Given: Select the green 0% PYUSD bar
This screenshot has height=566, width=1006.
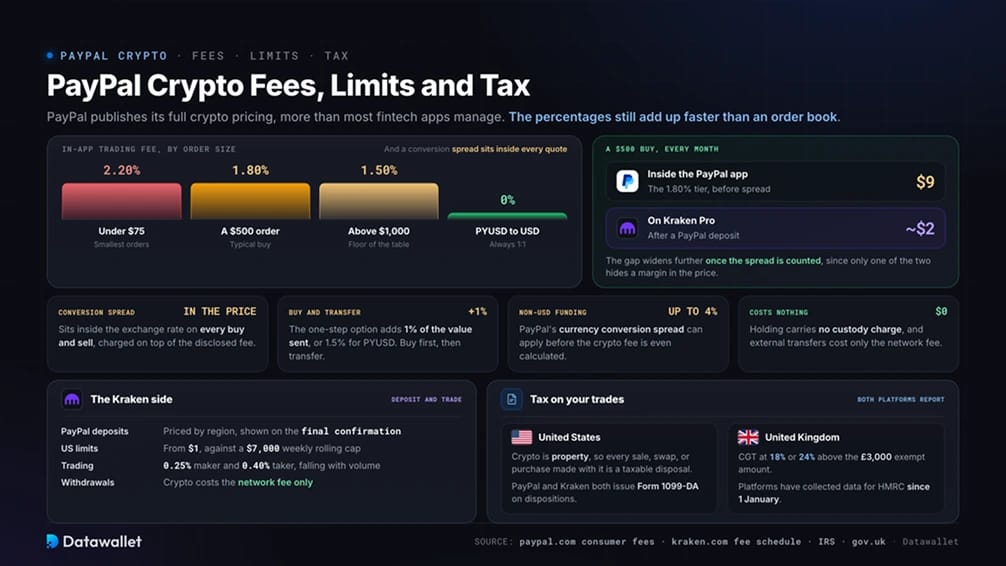Looking at the screenshot, I should point(507,216).
